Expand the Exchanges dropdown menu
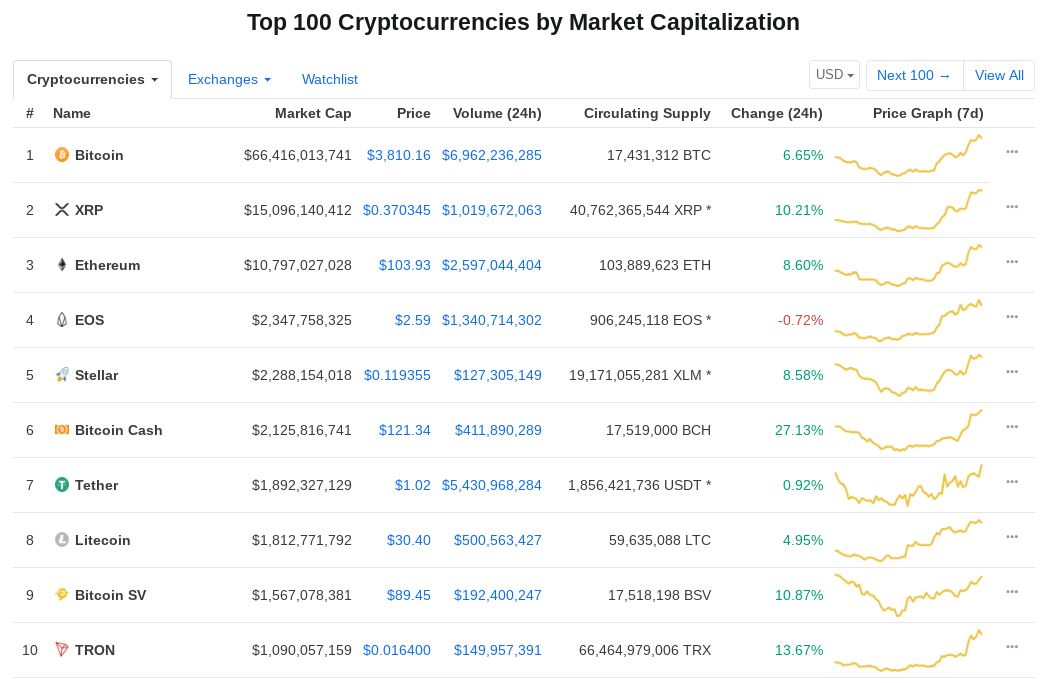1052x683 pixels. pyautogui.click(x=229, y=79)
